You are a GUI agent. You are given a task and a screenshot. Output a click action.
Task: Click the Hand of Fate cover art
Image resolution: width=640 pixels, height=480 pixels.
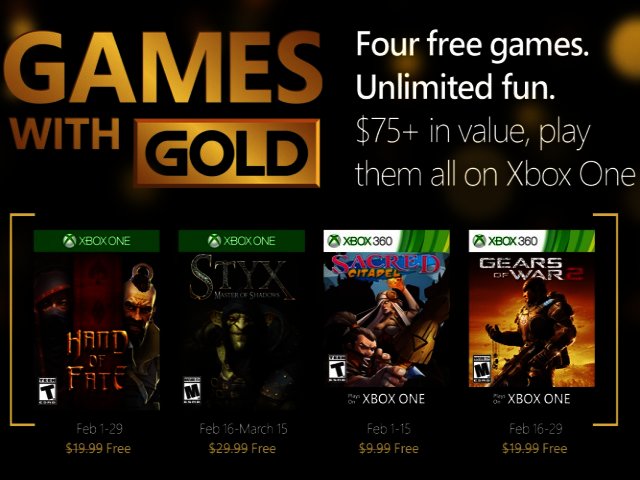97,331
